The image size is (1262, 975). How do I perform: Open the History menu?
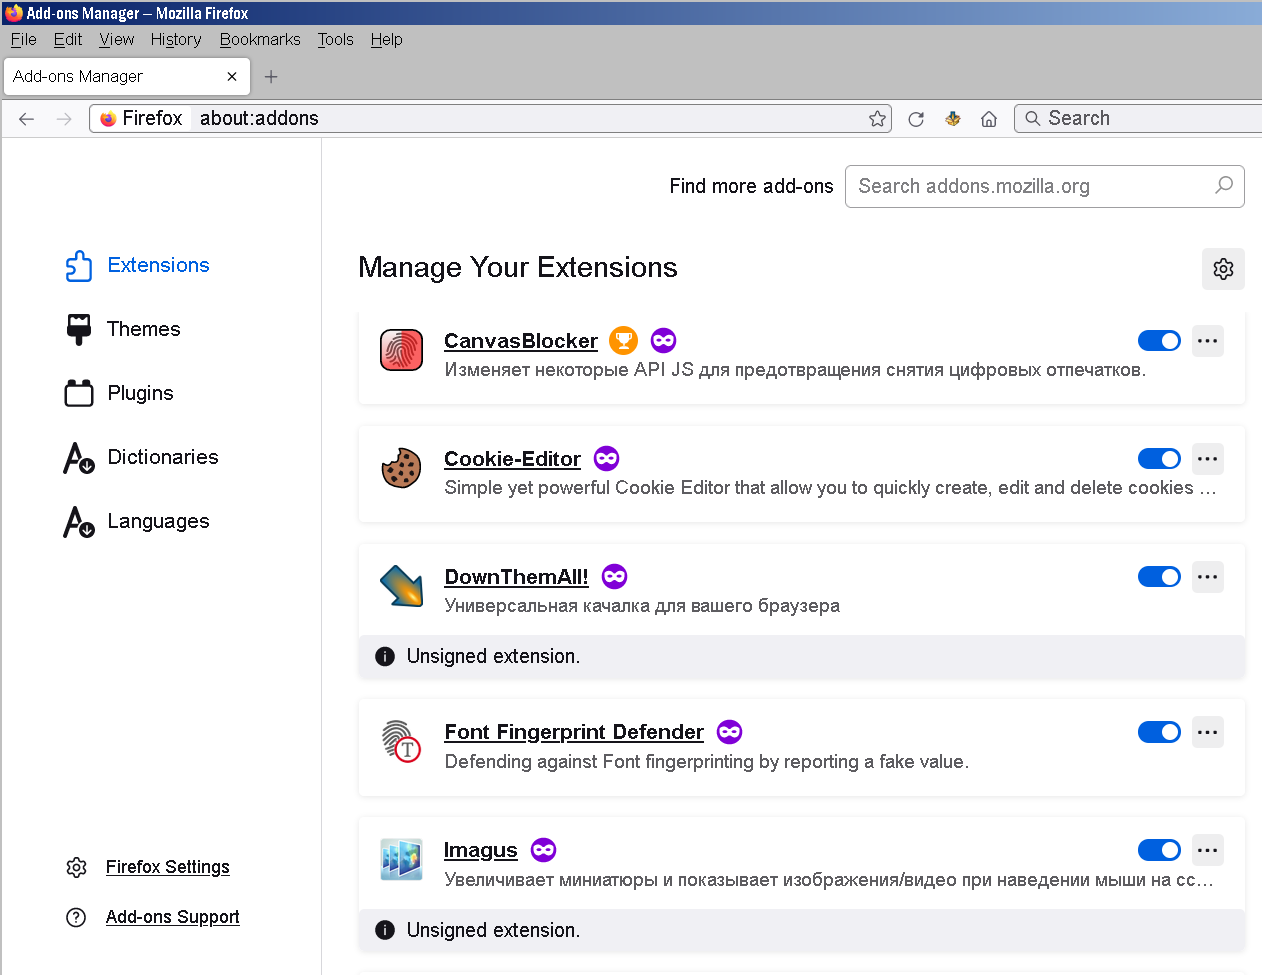click(x=176, y=39)
